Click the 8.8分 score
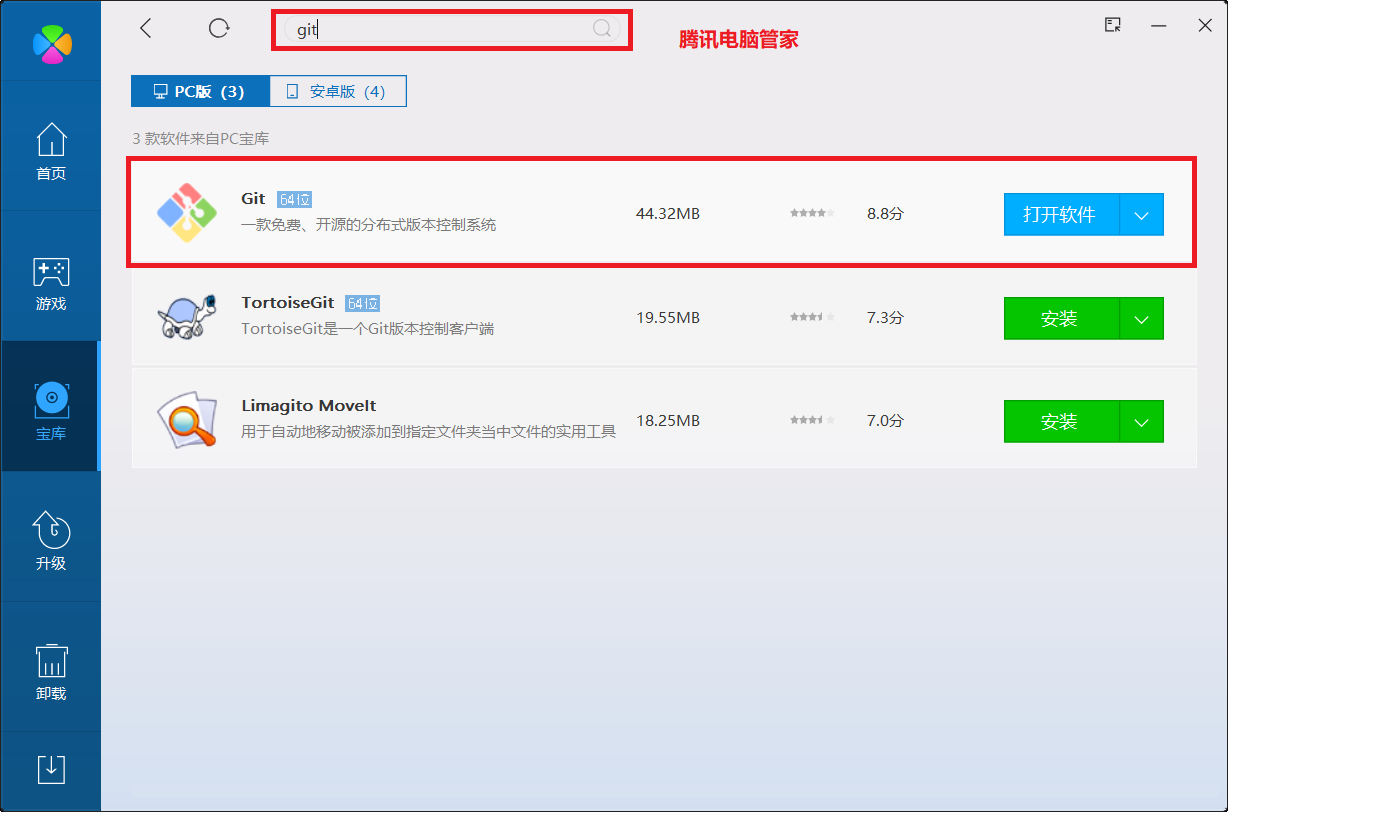The image size is (1383, 833). pos(885,213)
